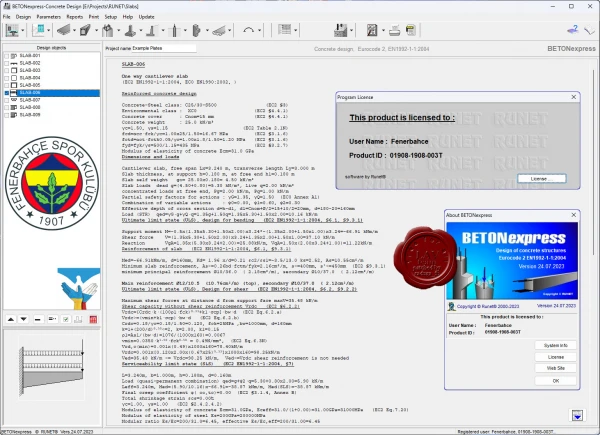Expand dropdown arrow next to beam icon
The height and width of the screenshot is (435, 600).
pyautogui.click(x=74, y=31)
